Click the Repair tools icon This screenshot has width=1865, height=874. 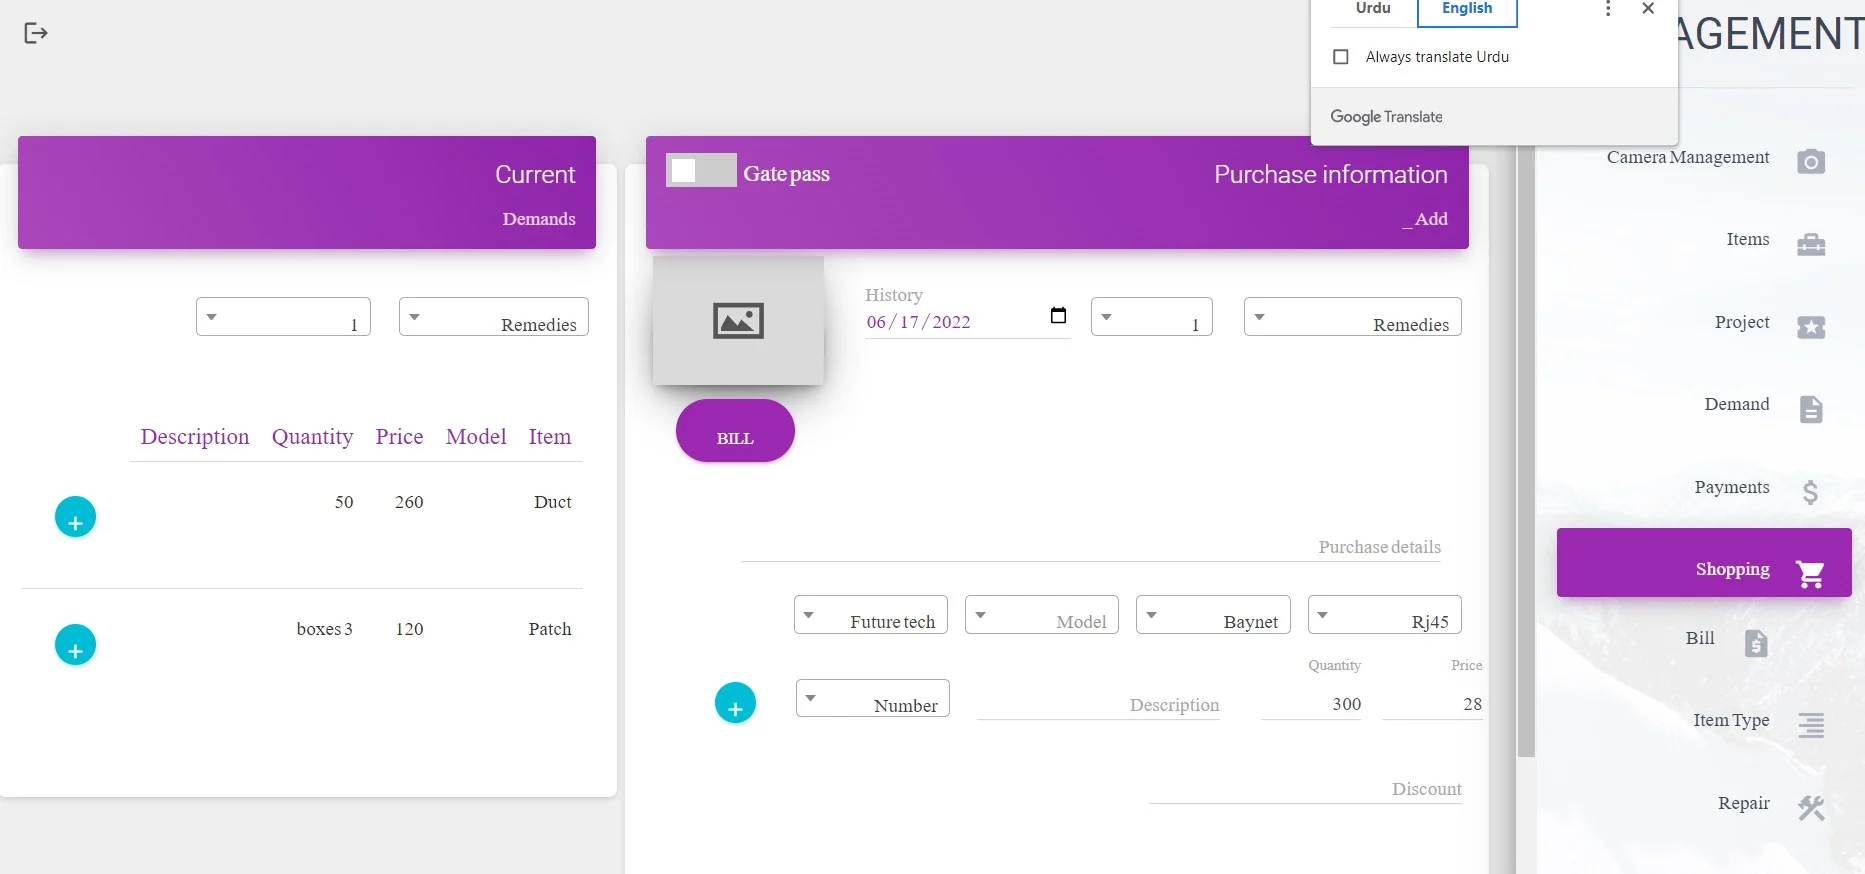[1810, 808]
